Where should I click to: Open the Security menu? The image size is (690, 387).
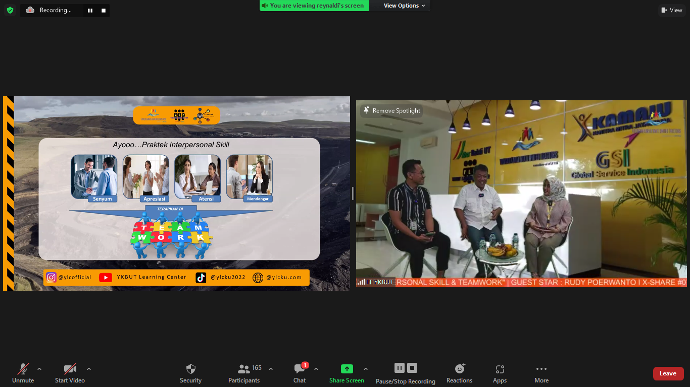click(191, 373)
